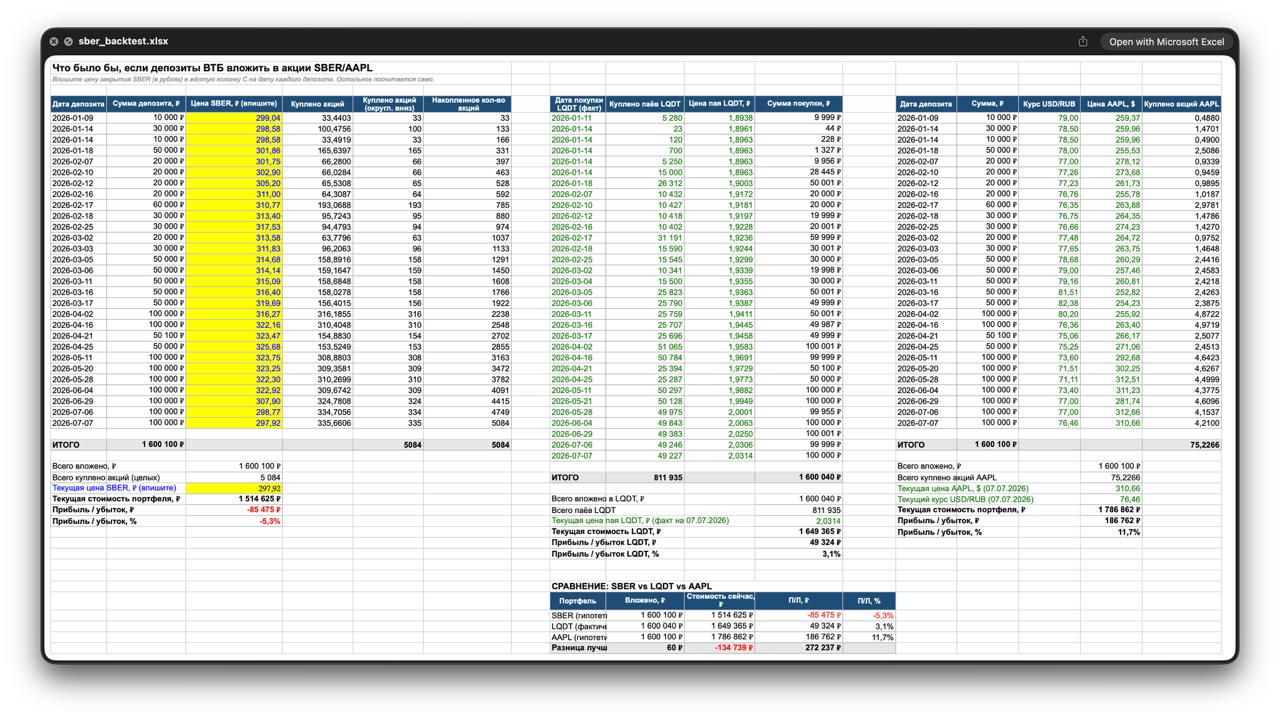Expand preview to full screen
1280x718 pixels.
coord(68,41)
